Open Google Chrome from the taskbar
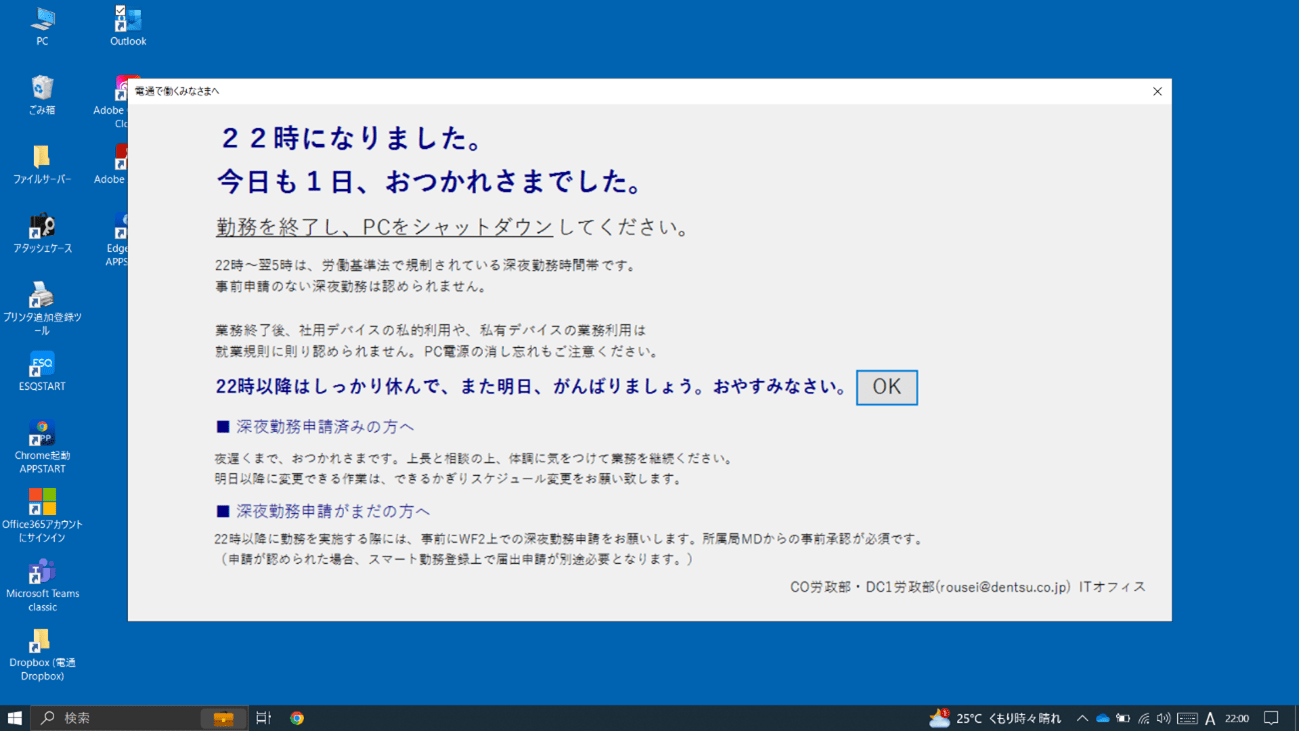 tap(297, 718)
